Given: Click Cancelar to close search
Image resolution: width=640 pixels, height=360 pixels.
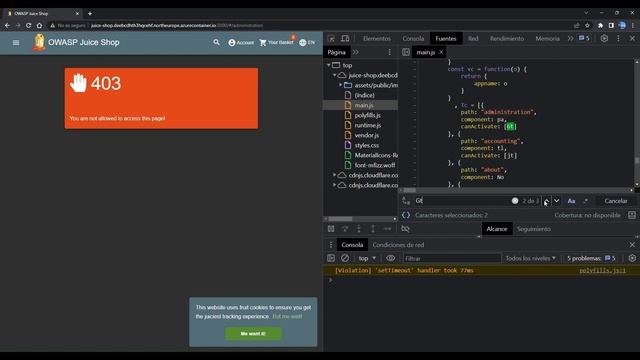Looking at the screenshot, I should (x=616, y=201).
